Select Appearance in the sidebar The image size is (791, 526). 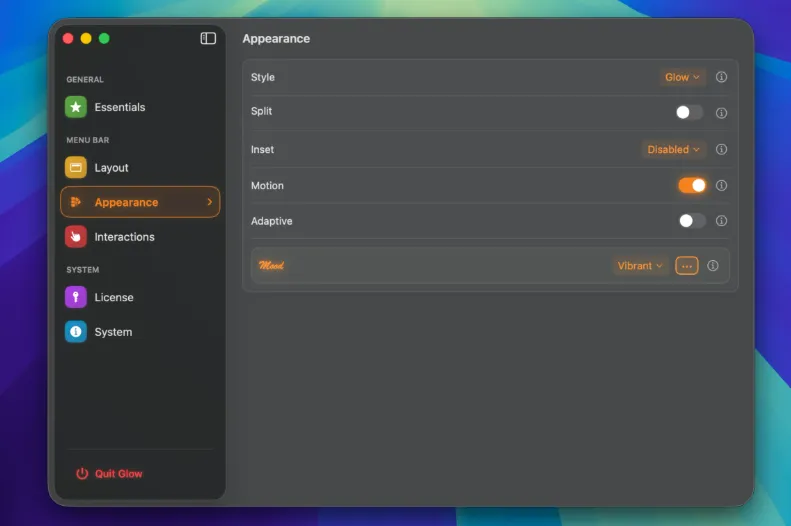tap(140, 202)
